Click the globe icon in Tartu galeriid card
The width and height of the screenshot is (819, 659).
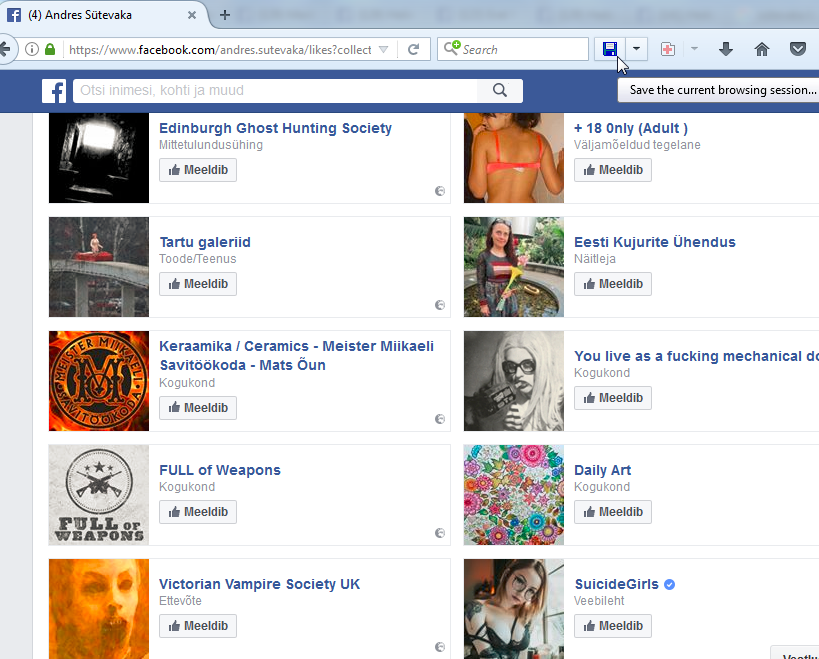(440, 305)
